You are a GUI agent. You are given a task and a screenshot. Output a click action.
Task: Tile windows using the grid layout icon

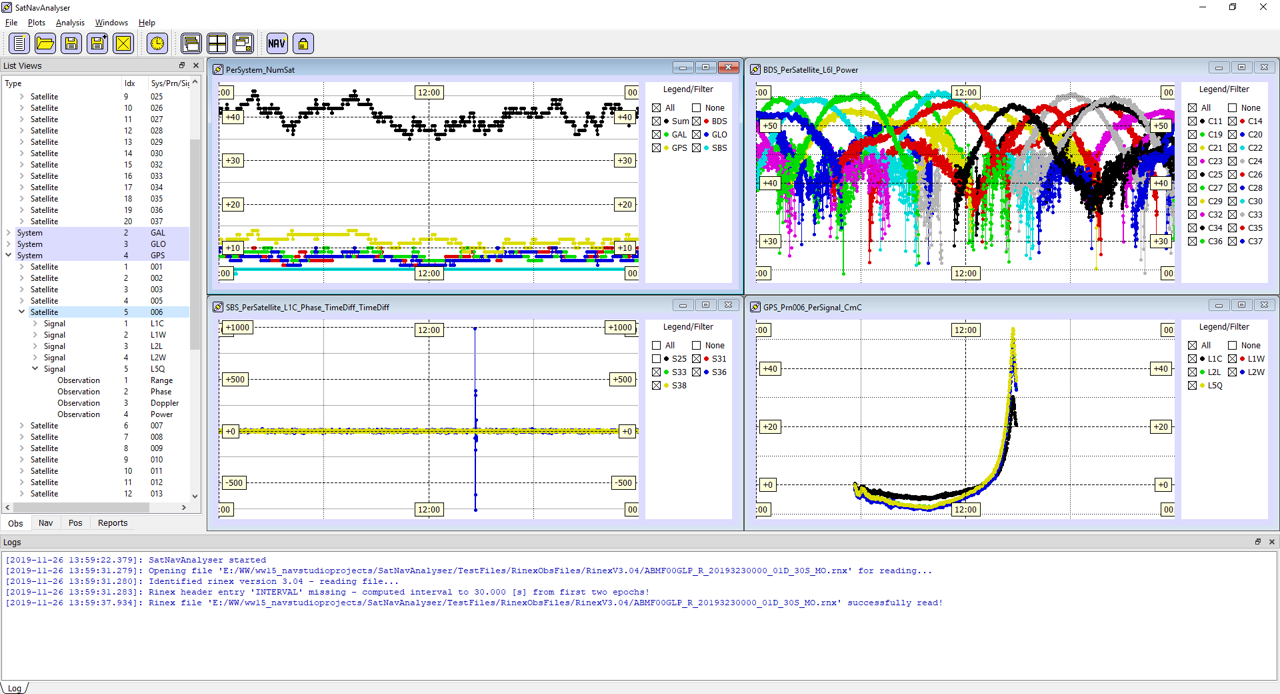[x=217, y=43]
